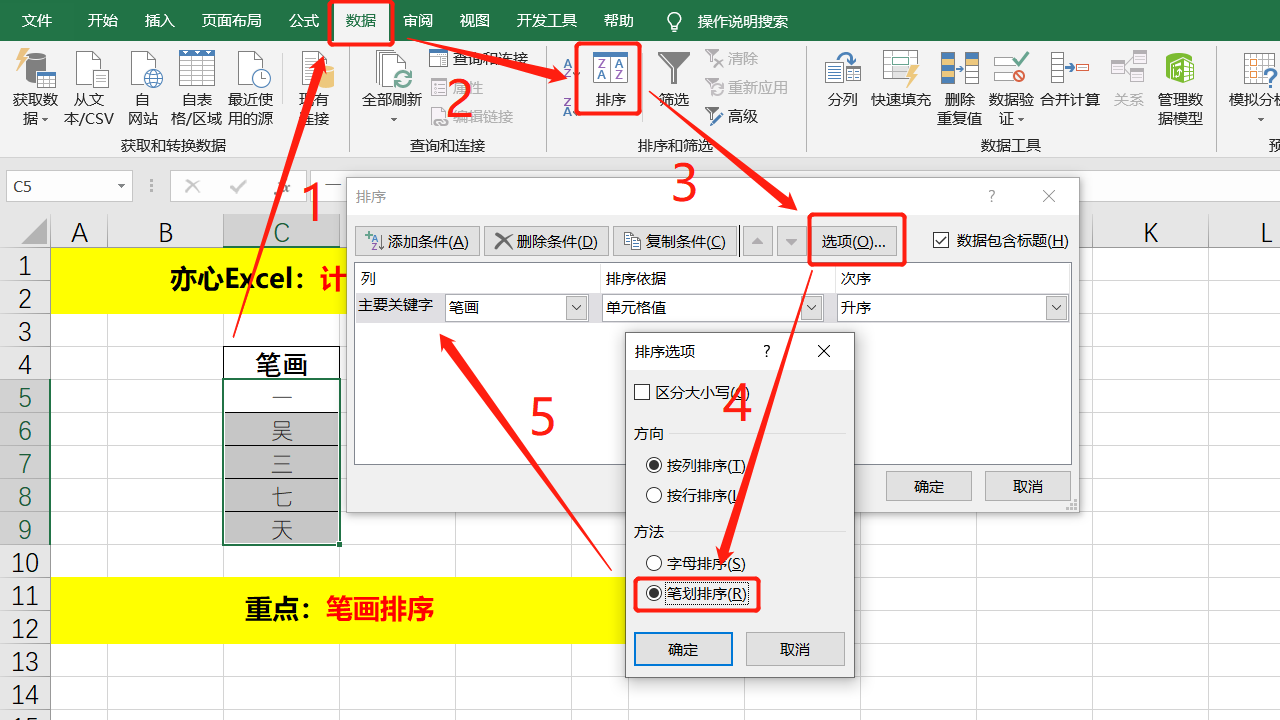Select column K header
The image size is (1280, 720).
pos(1150,233)
